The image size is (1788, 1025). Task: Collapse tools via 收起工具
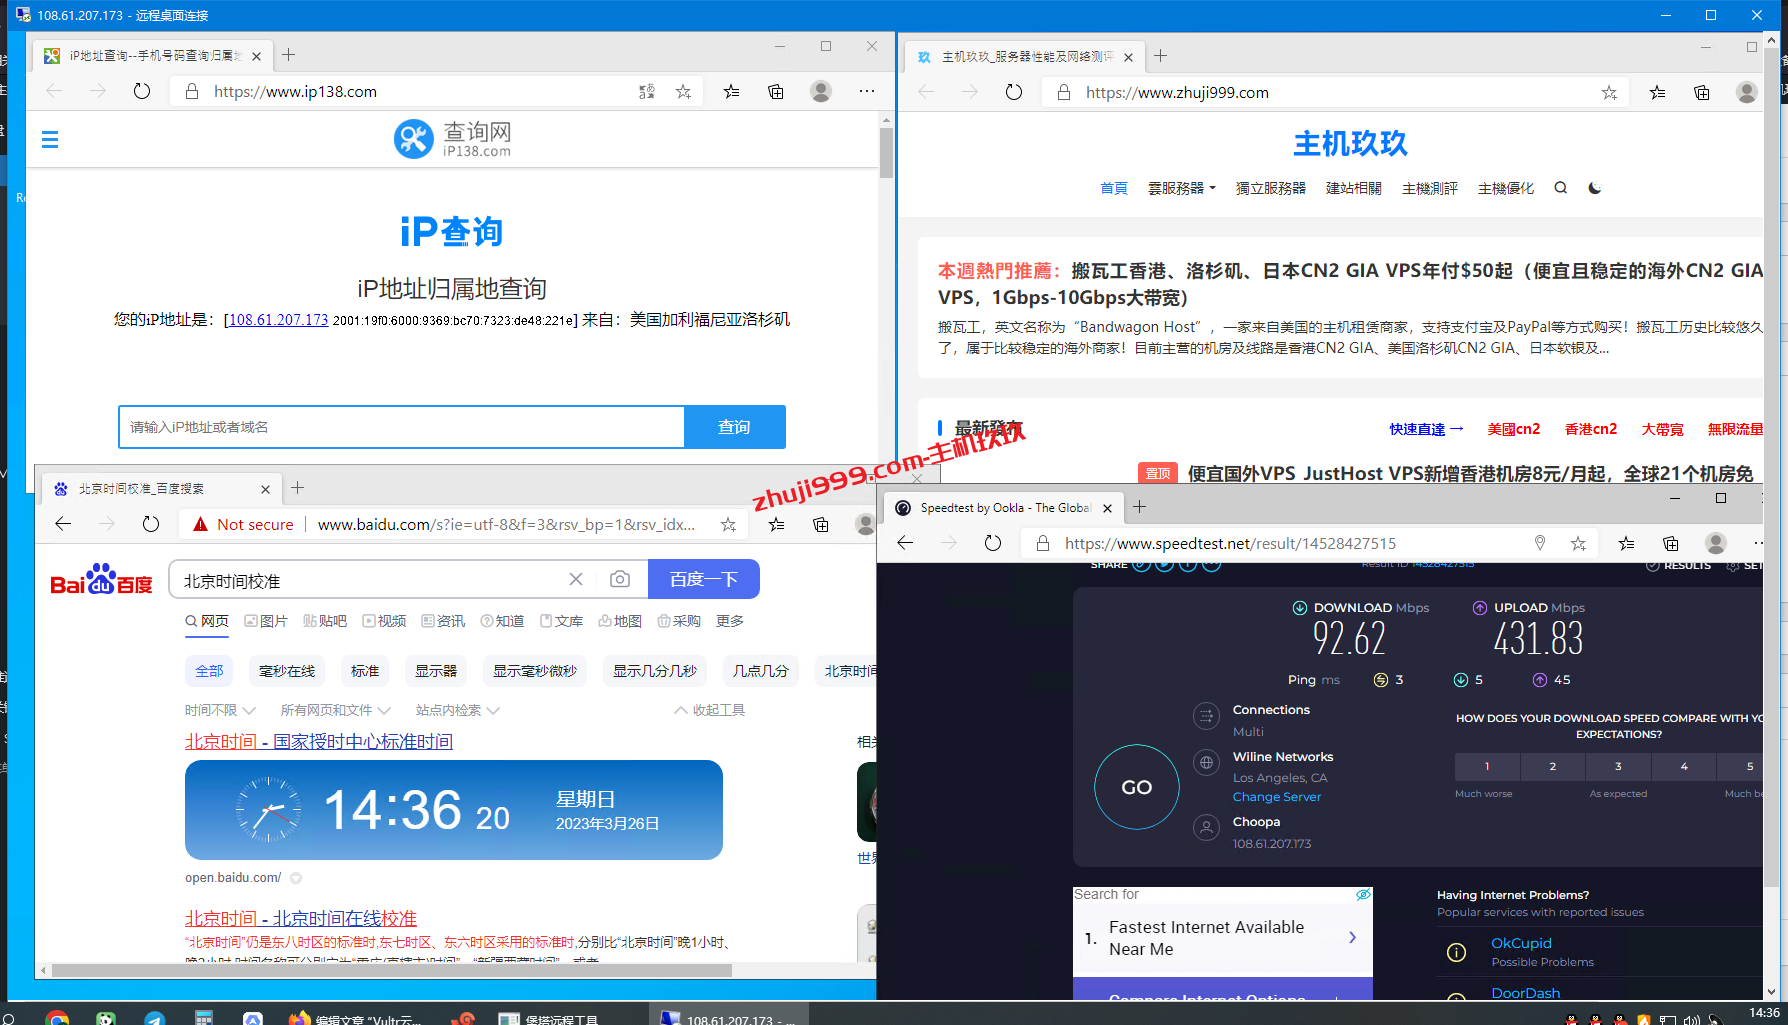[x=709, y=710]
